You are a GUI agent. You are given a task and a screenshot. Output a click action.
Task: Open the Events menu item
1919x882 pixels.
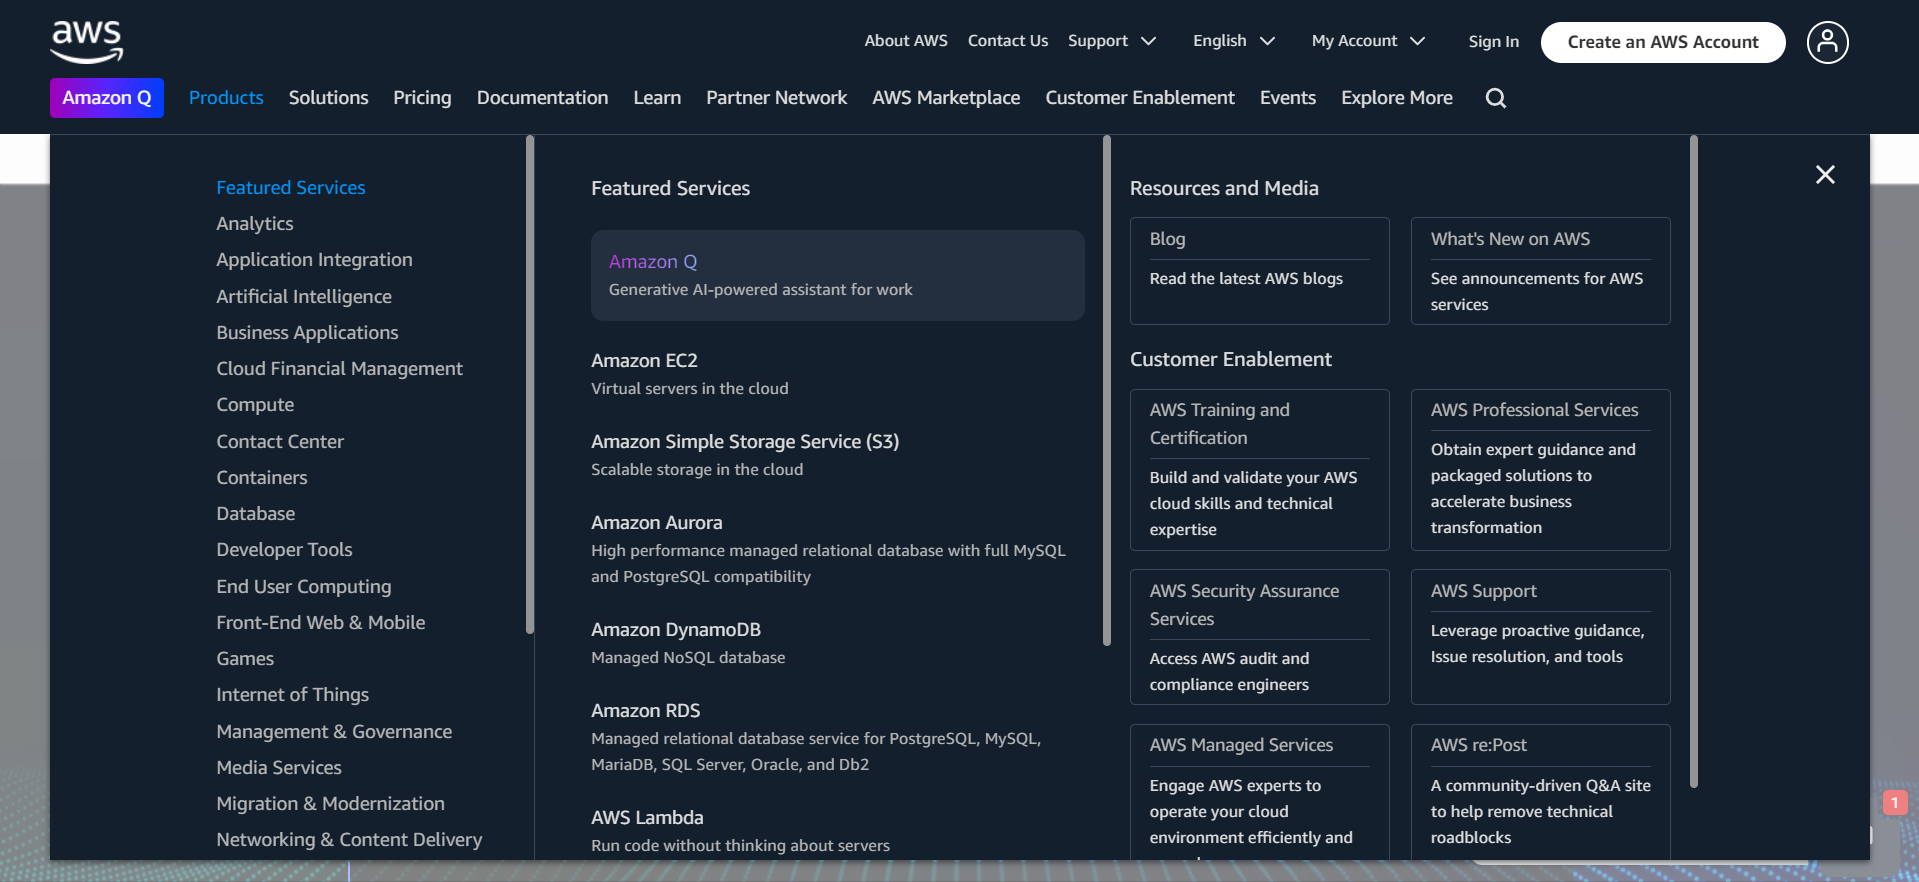tap(1287, 98)
